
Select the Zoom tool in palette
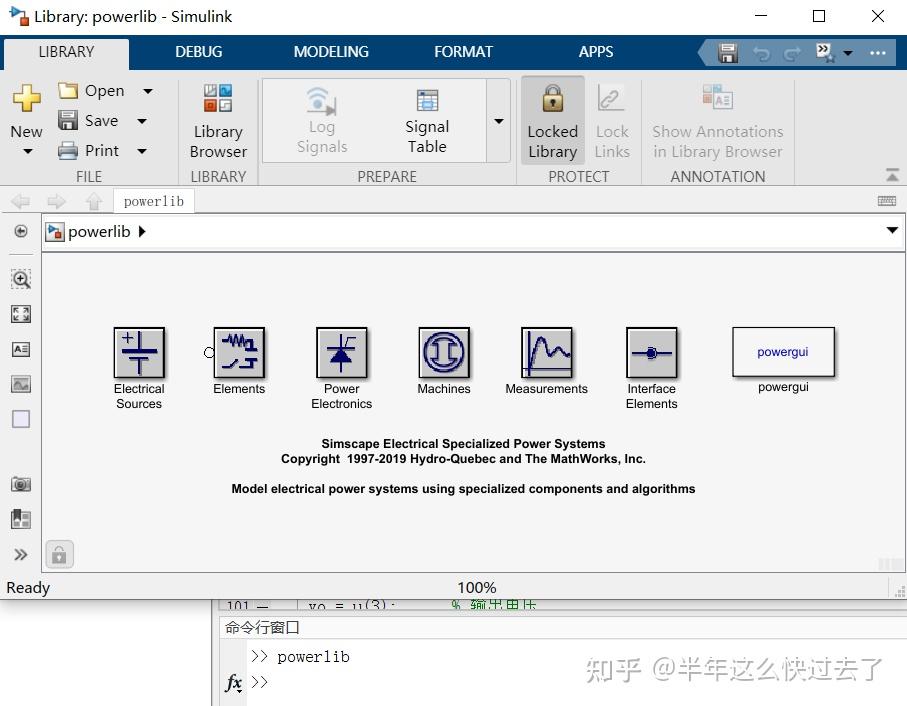(x=21, y=279)
